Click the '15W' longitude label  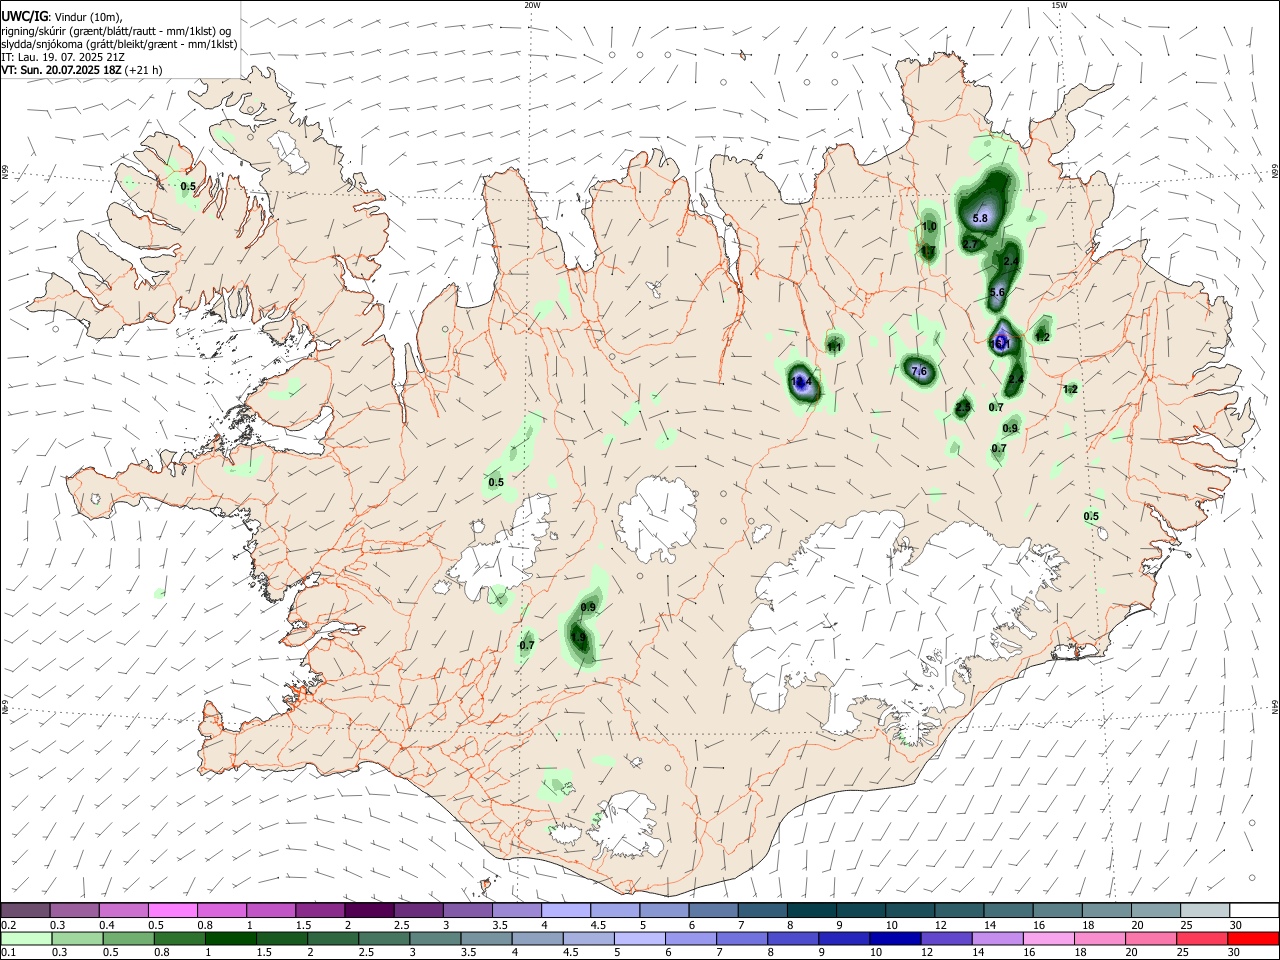coord(1059,5)
